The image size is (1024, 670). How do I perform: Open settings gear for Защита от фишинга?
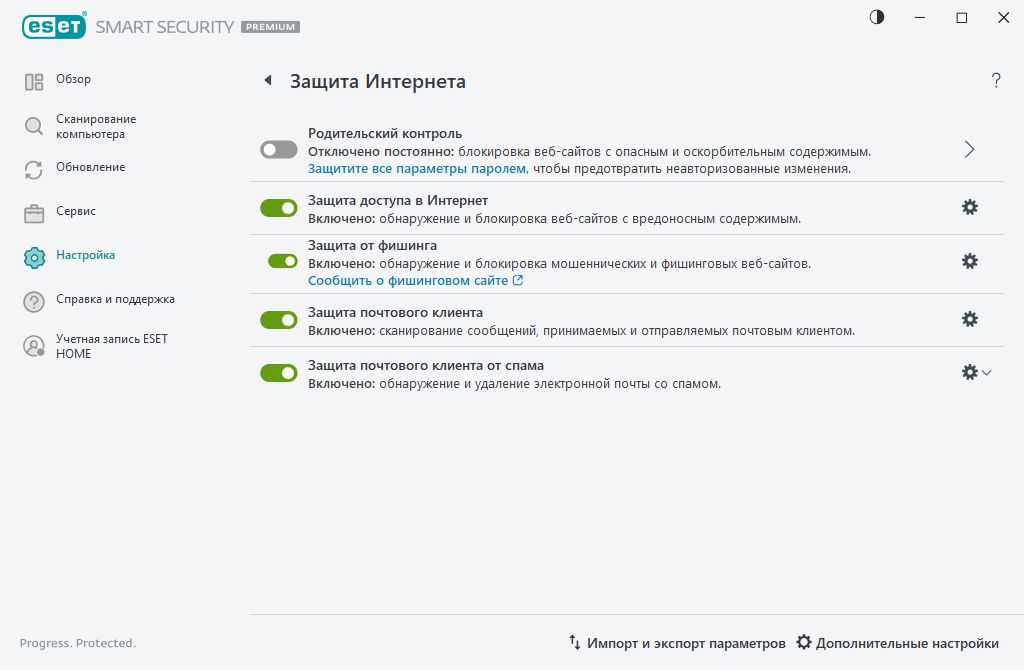tap(969, 261)
